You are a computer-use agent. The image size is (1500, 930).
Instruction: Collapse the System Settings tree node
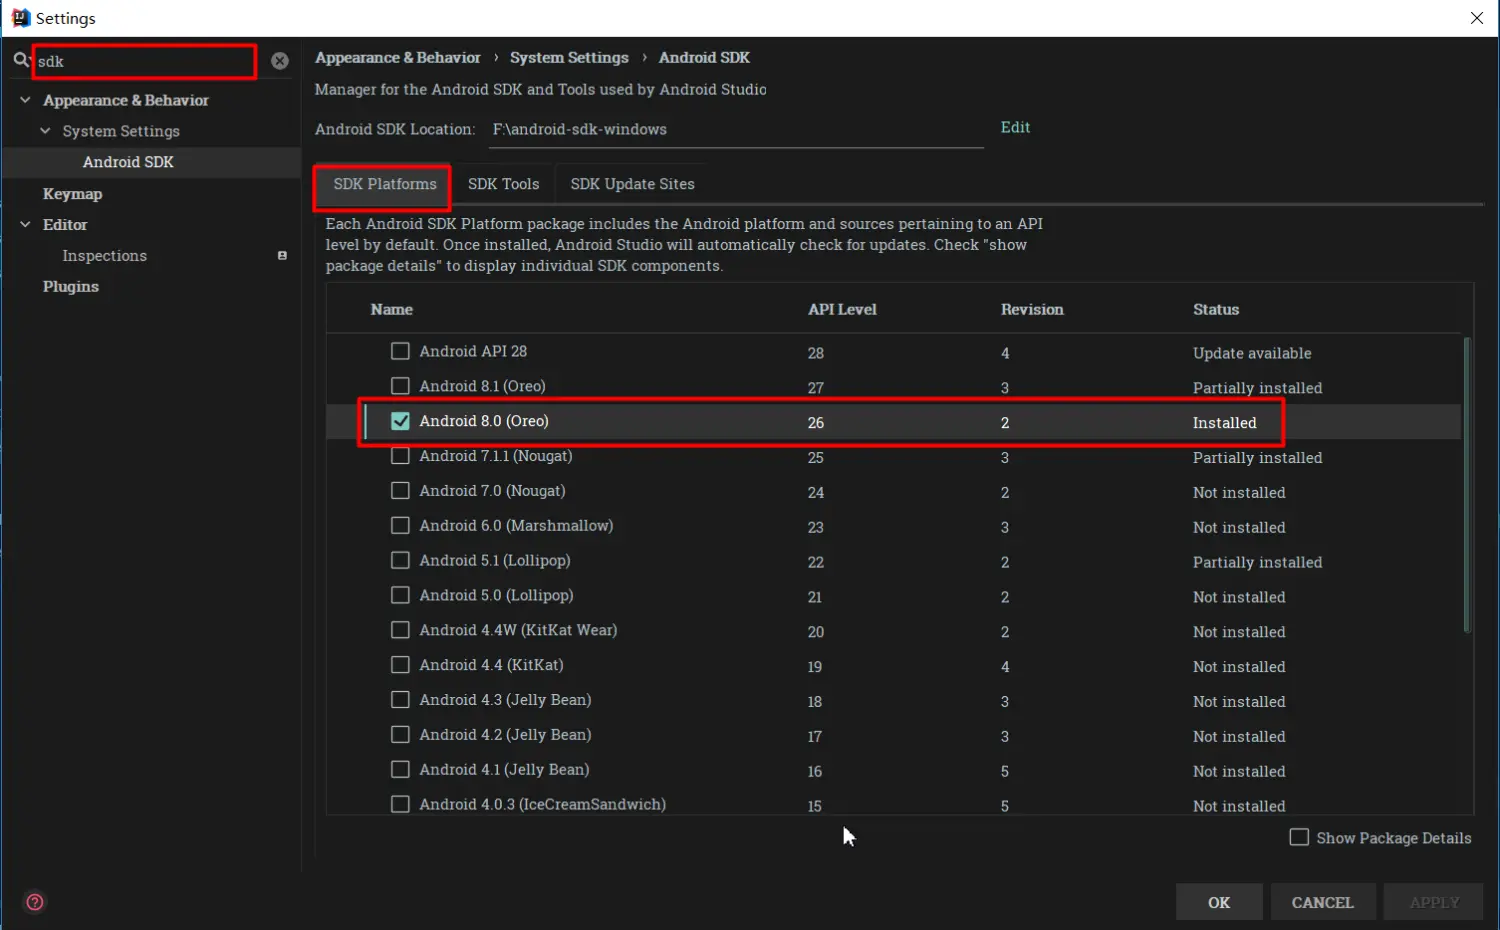pos(45,131)
